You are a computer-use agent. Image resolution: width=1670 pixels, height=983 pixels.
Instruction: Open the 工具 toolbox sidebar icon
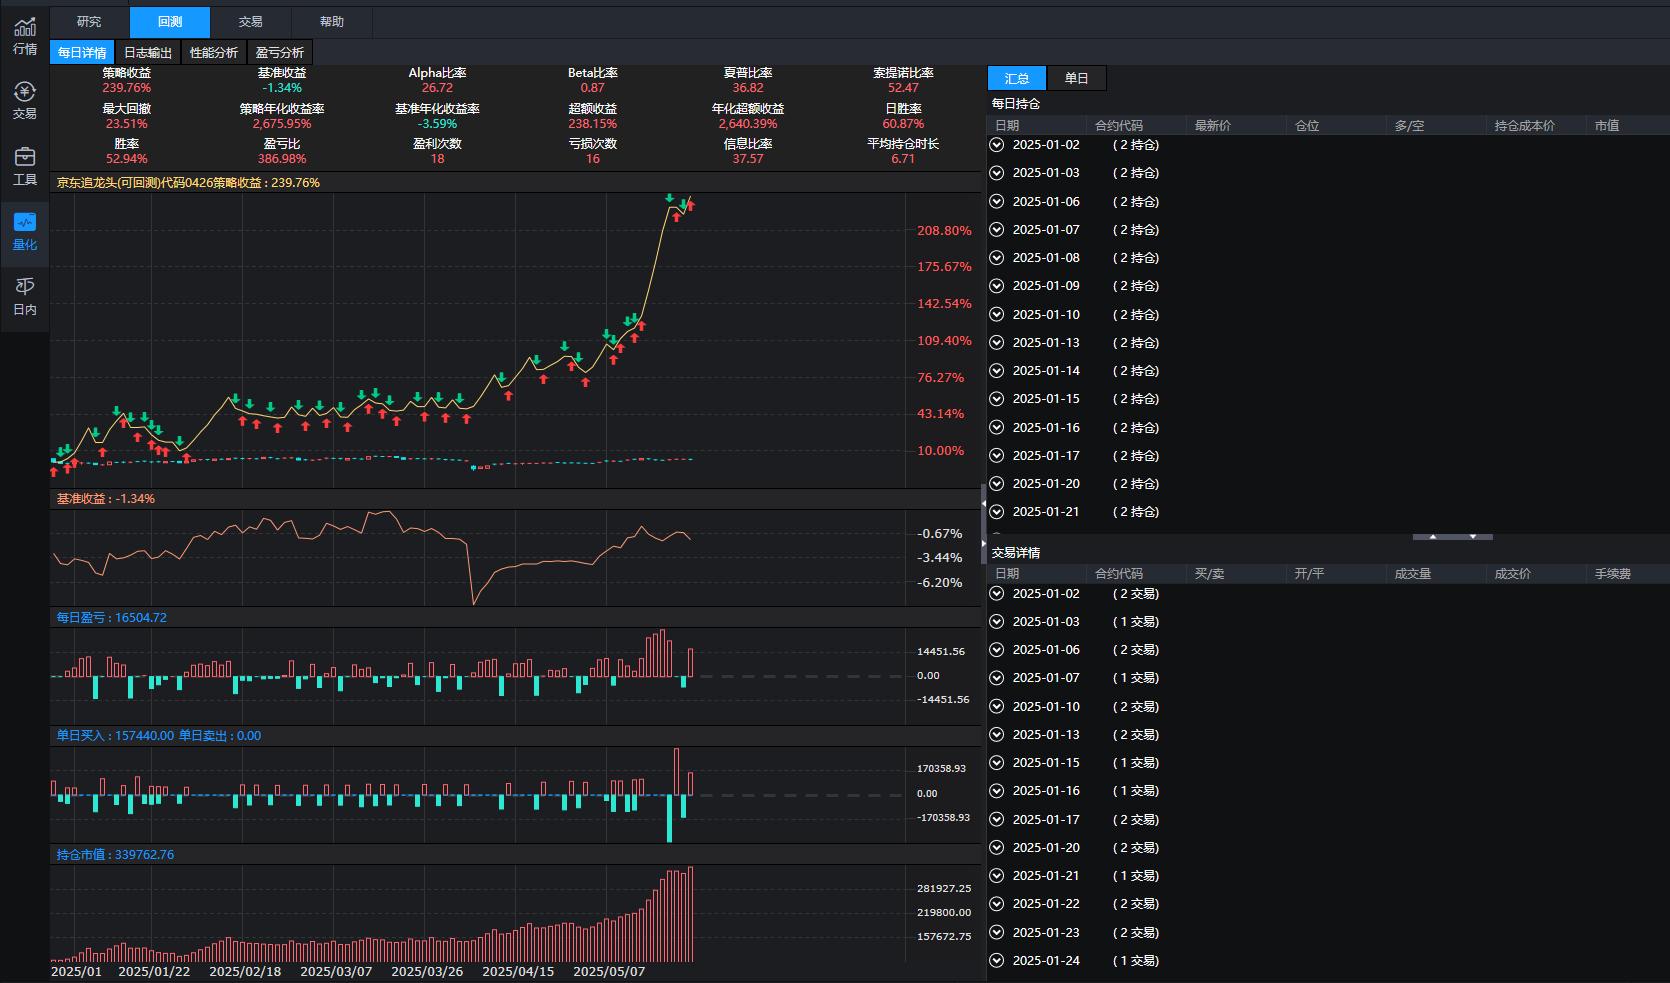click(25, 166)
